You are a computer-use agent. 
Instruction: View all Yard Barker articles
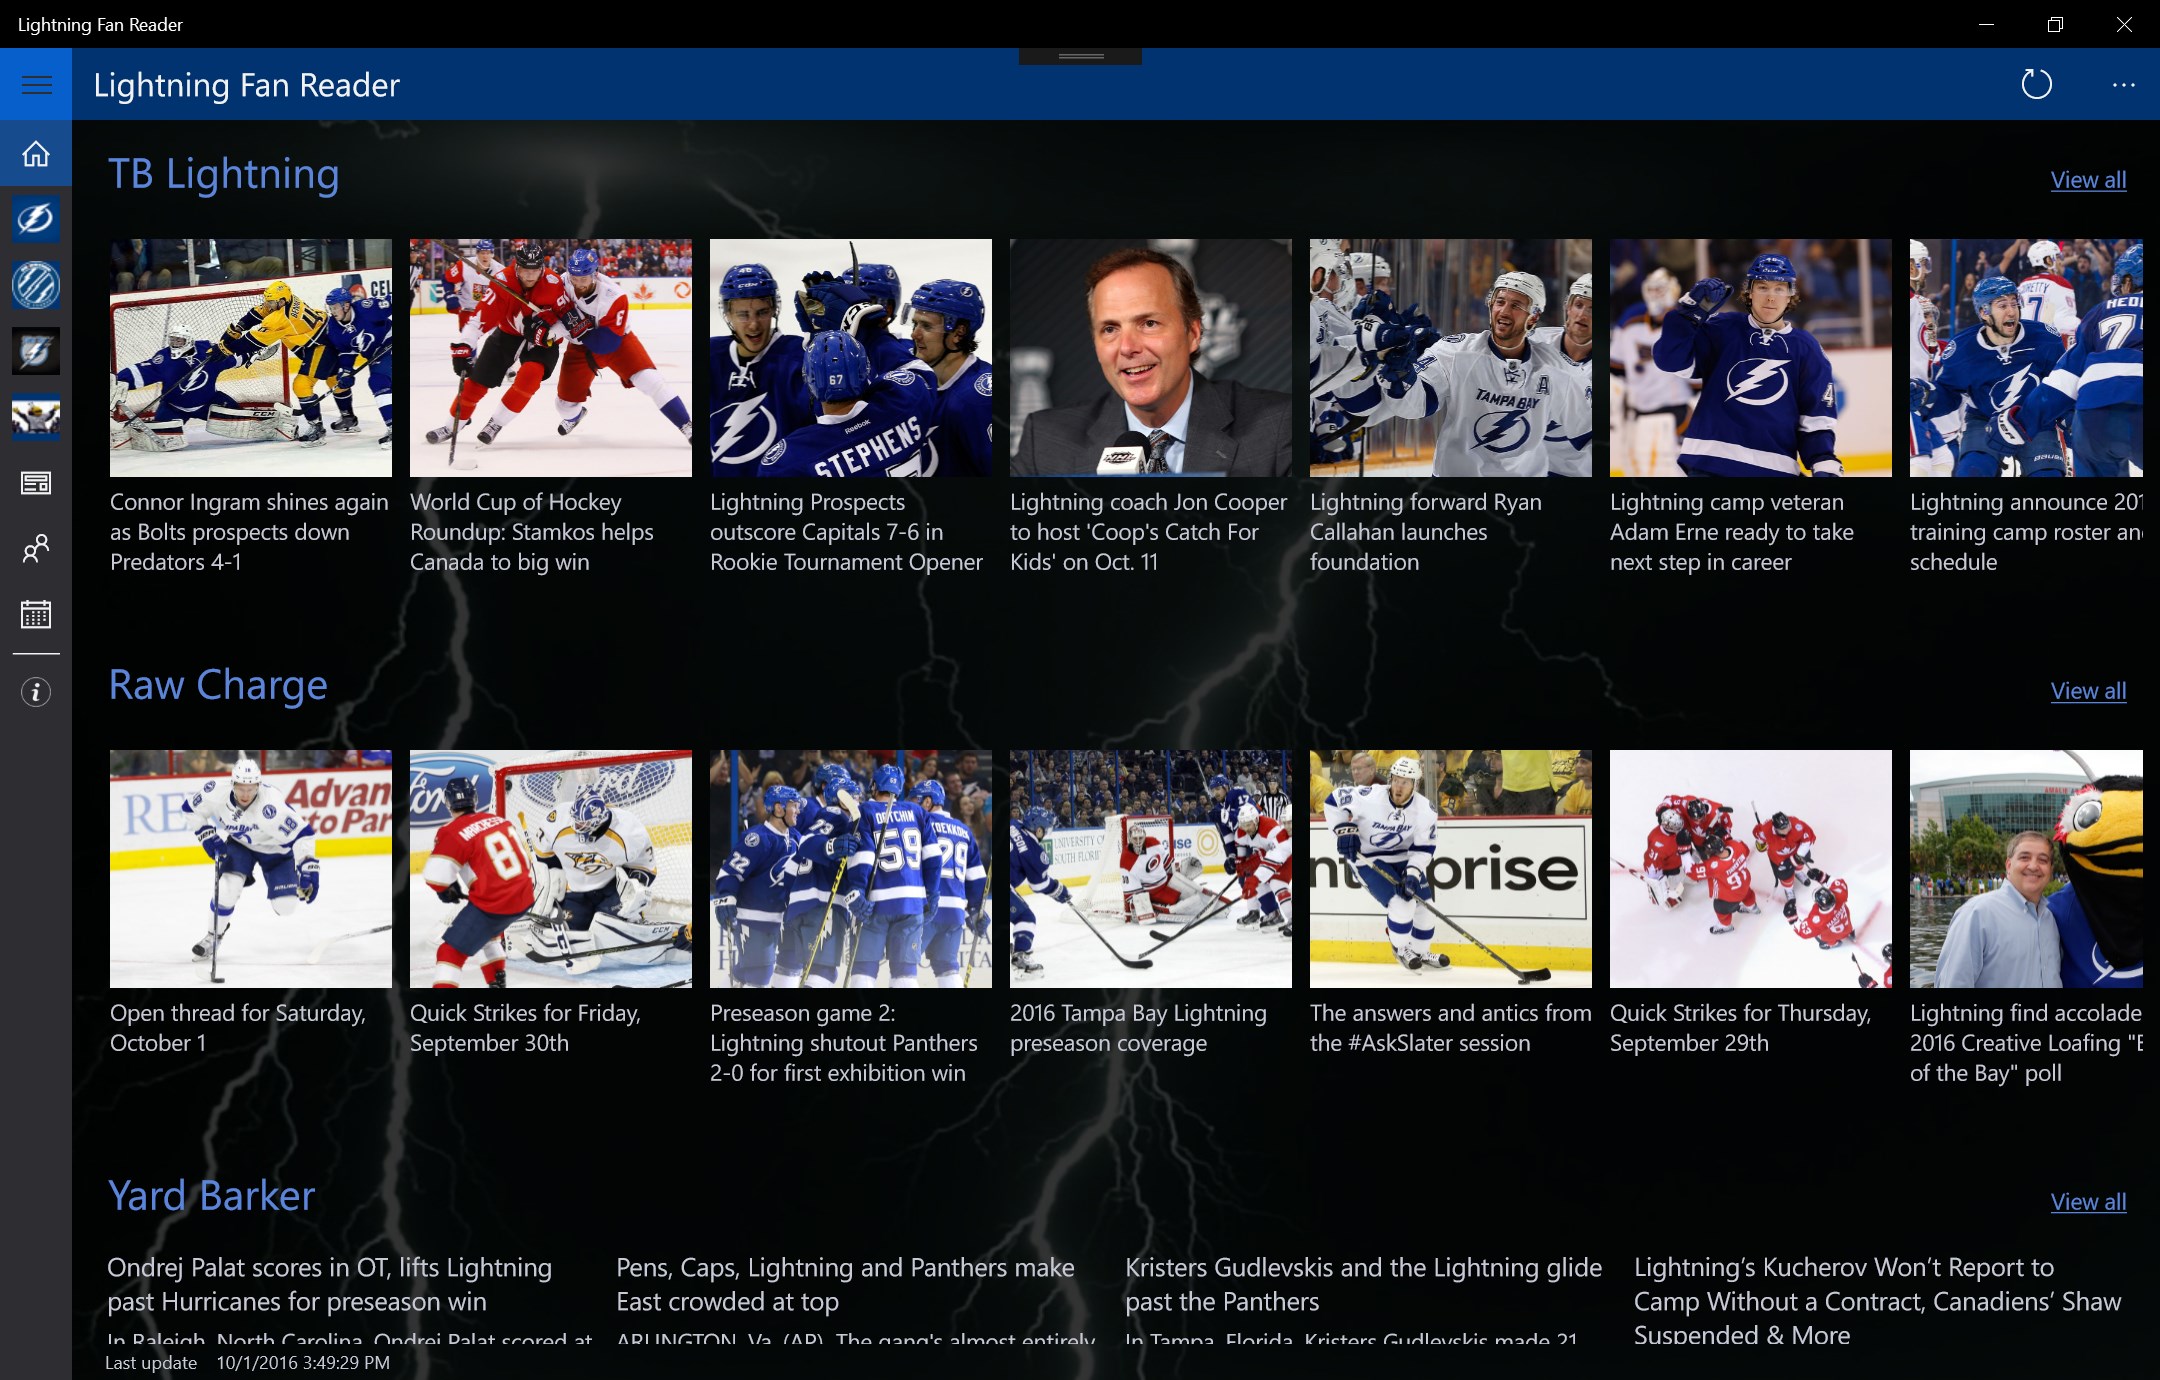[x=2088, y=1202]
